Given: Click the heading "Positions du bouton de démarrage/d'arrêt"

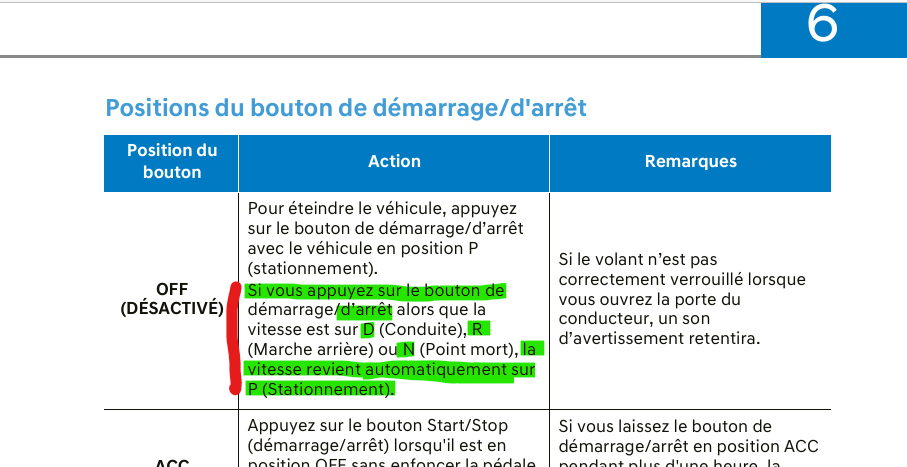Looking at the screenshot, I should (346, 107).
